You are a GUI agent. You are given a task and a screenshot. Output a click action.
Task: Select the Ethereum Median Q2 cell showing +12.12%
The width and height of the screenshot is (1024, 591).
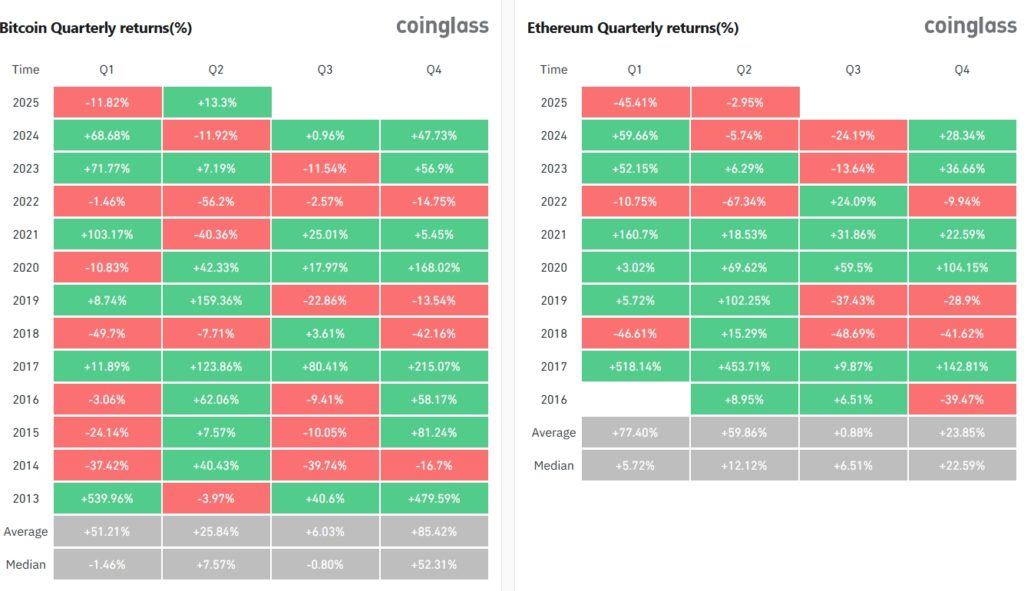point(744,465)
